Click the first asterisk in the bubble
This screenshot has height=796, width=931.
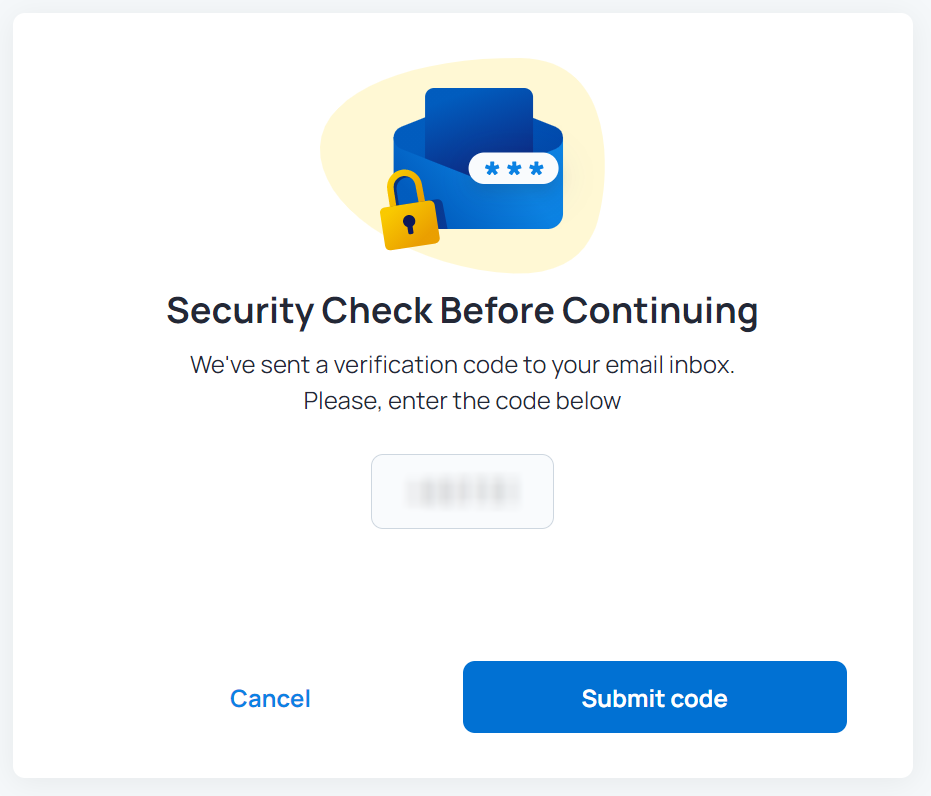491,169
